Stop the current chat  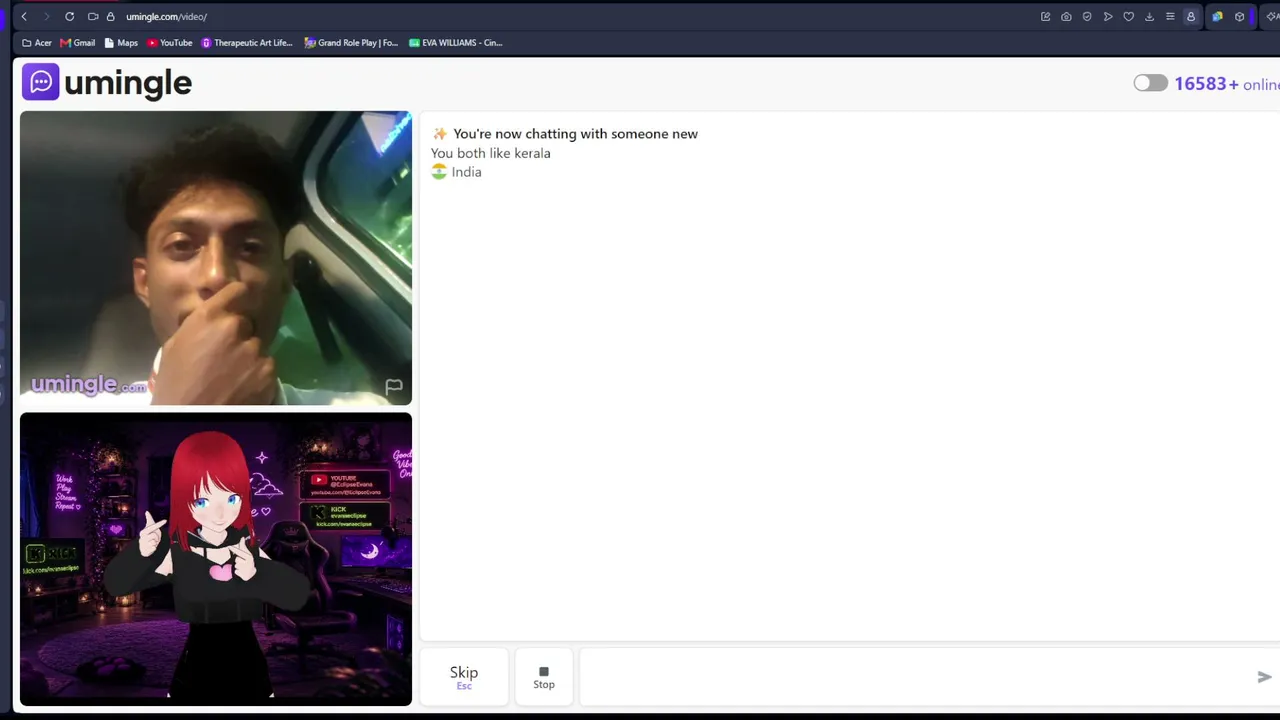[x=544, y=677]
